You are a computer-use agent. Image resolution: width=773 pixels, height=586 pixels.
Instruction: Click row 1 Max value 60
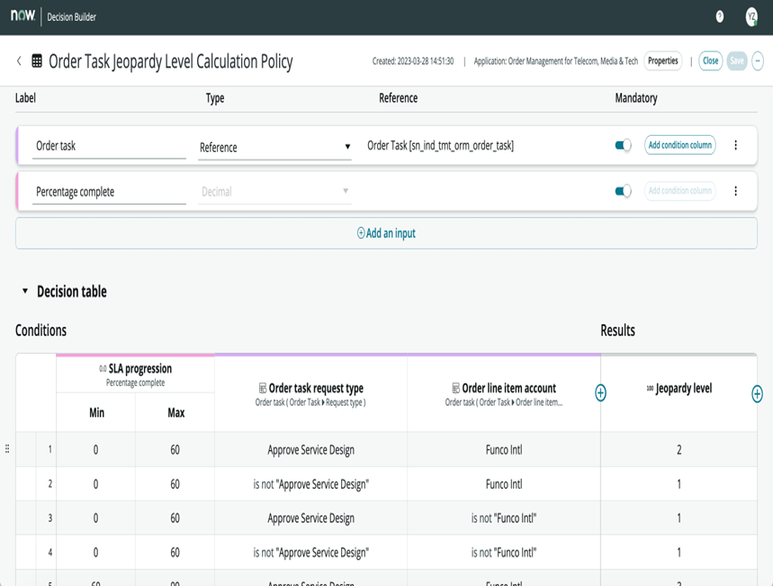[175, 449]
